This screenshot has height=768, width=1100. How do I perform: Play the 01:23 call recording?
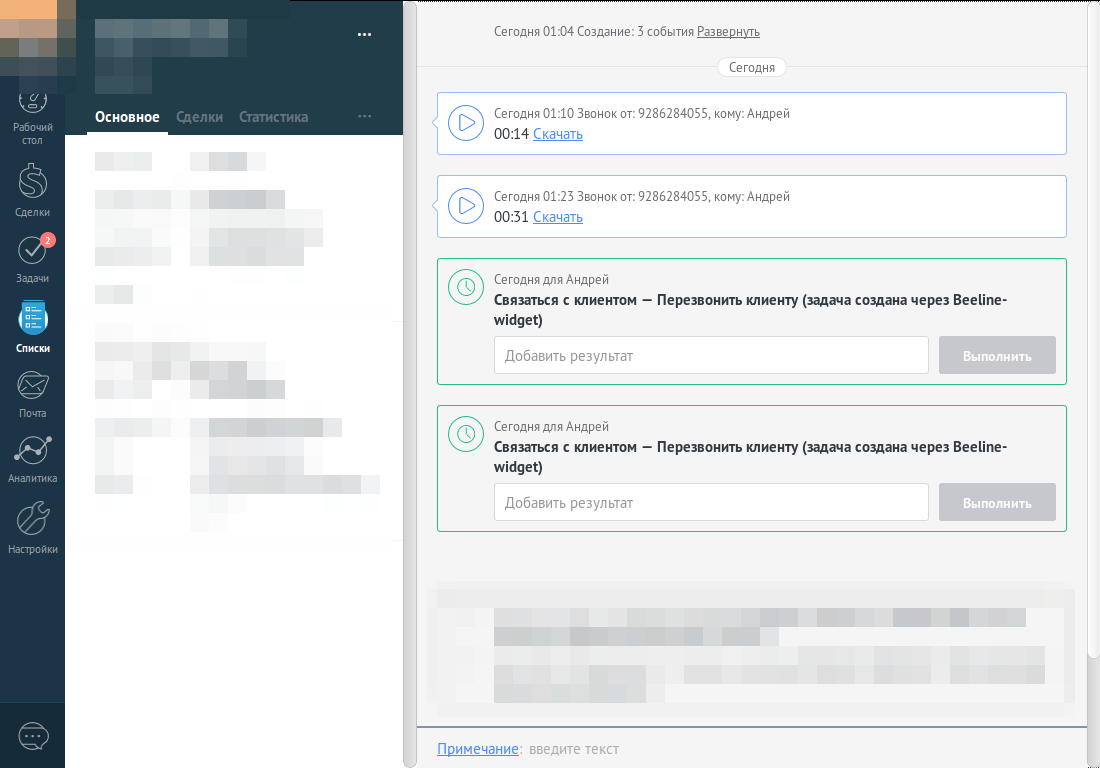tap(466, 206)
